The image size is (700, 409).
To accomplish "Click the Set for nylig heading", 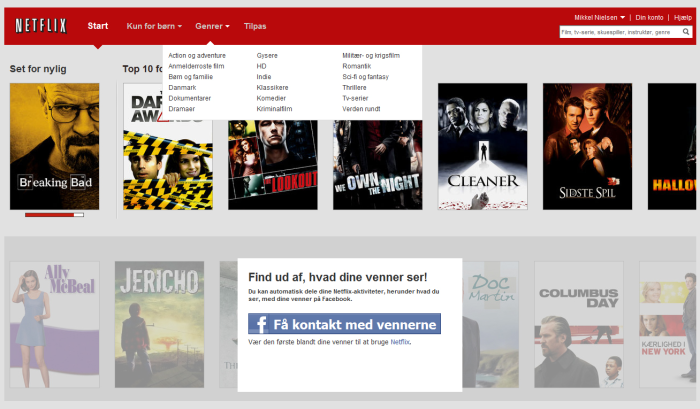I will [38, 69].
